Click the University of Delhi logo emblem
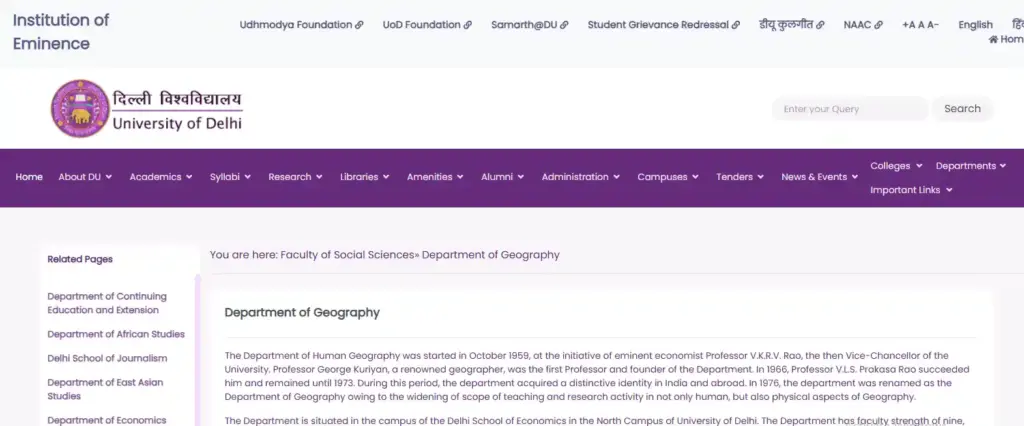 (x=77, y=109)
